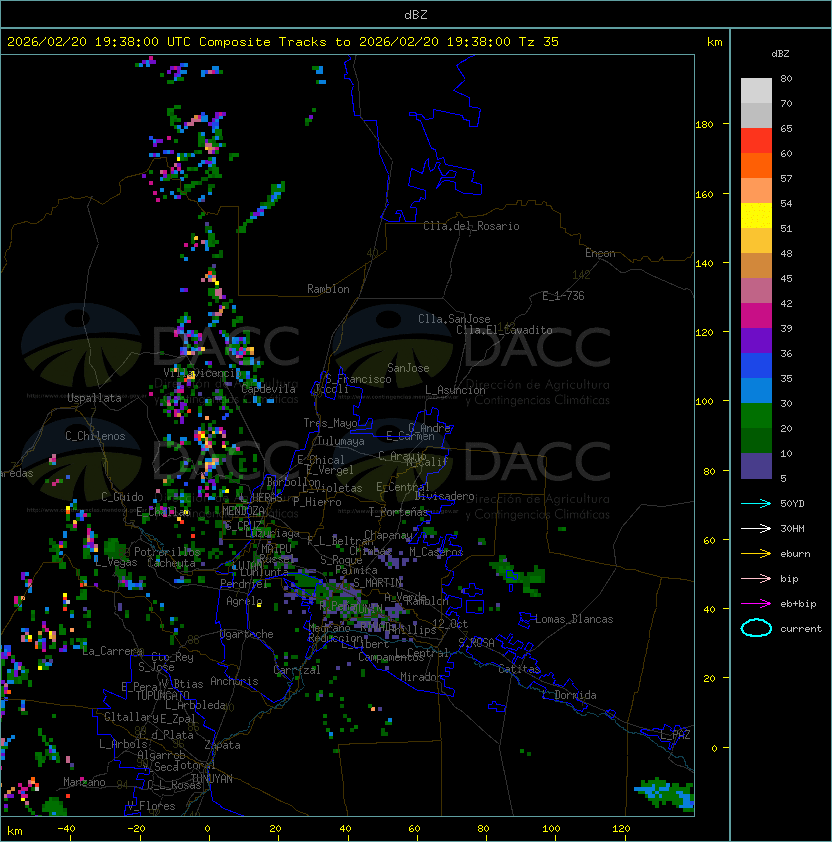Click the 'Lomas_Blancas' map label
Screen dimensions: 832x842
click(x=574, y=619)
